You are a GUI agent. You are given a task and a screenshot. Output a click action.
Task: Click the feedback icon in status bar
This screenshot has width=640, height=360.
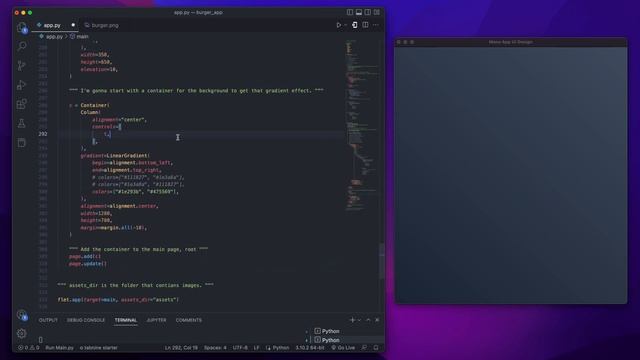click(x=364, y=348)
